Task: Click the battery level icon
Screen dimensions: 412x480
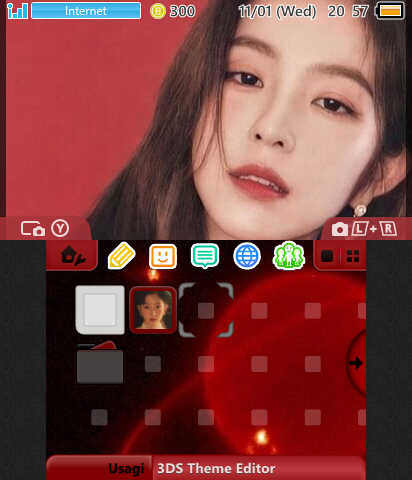Action: point(390,11)
